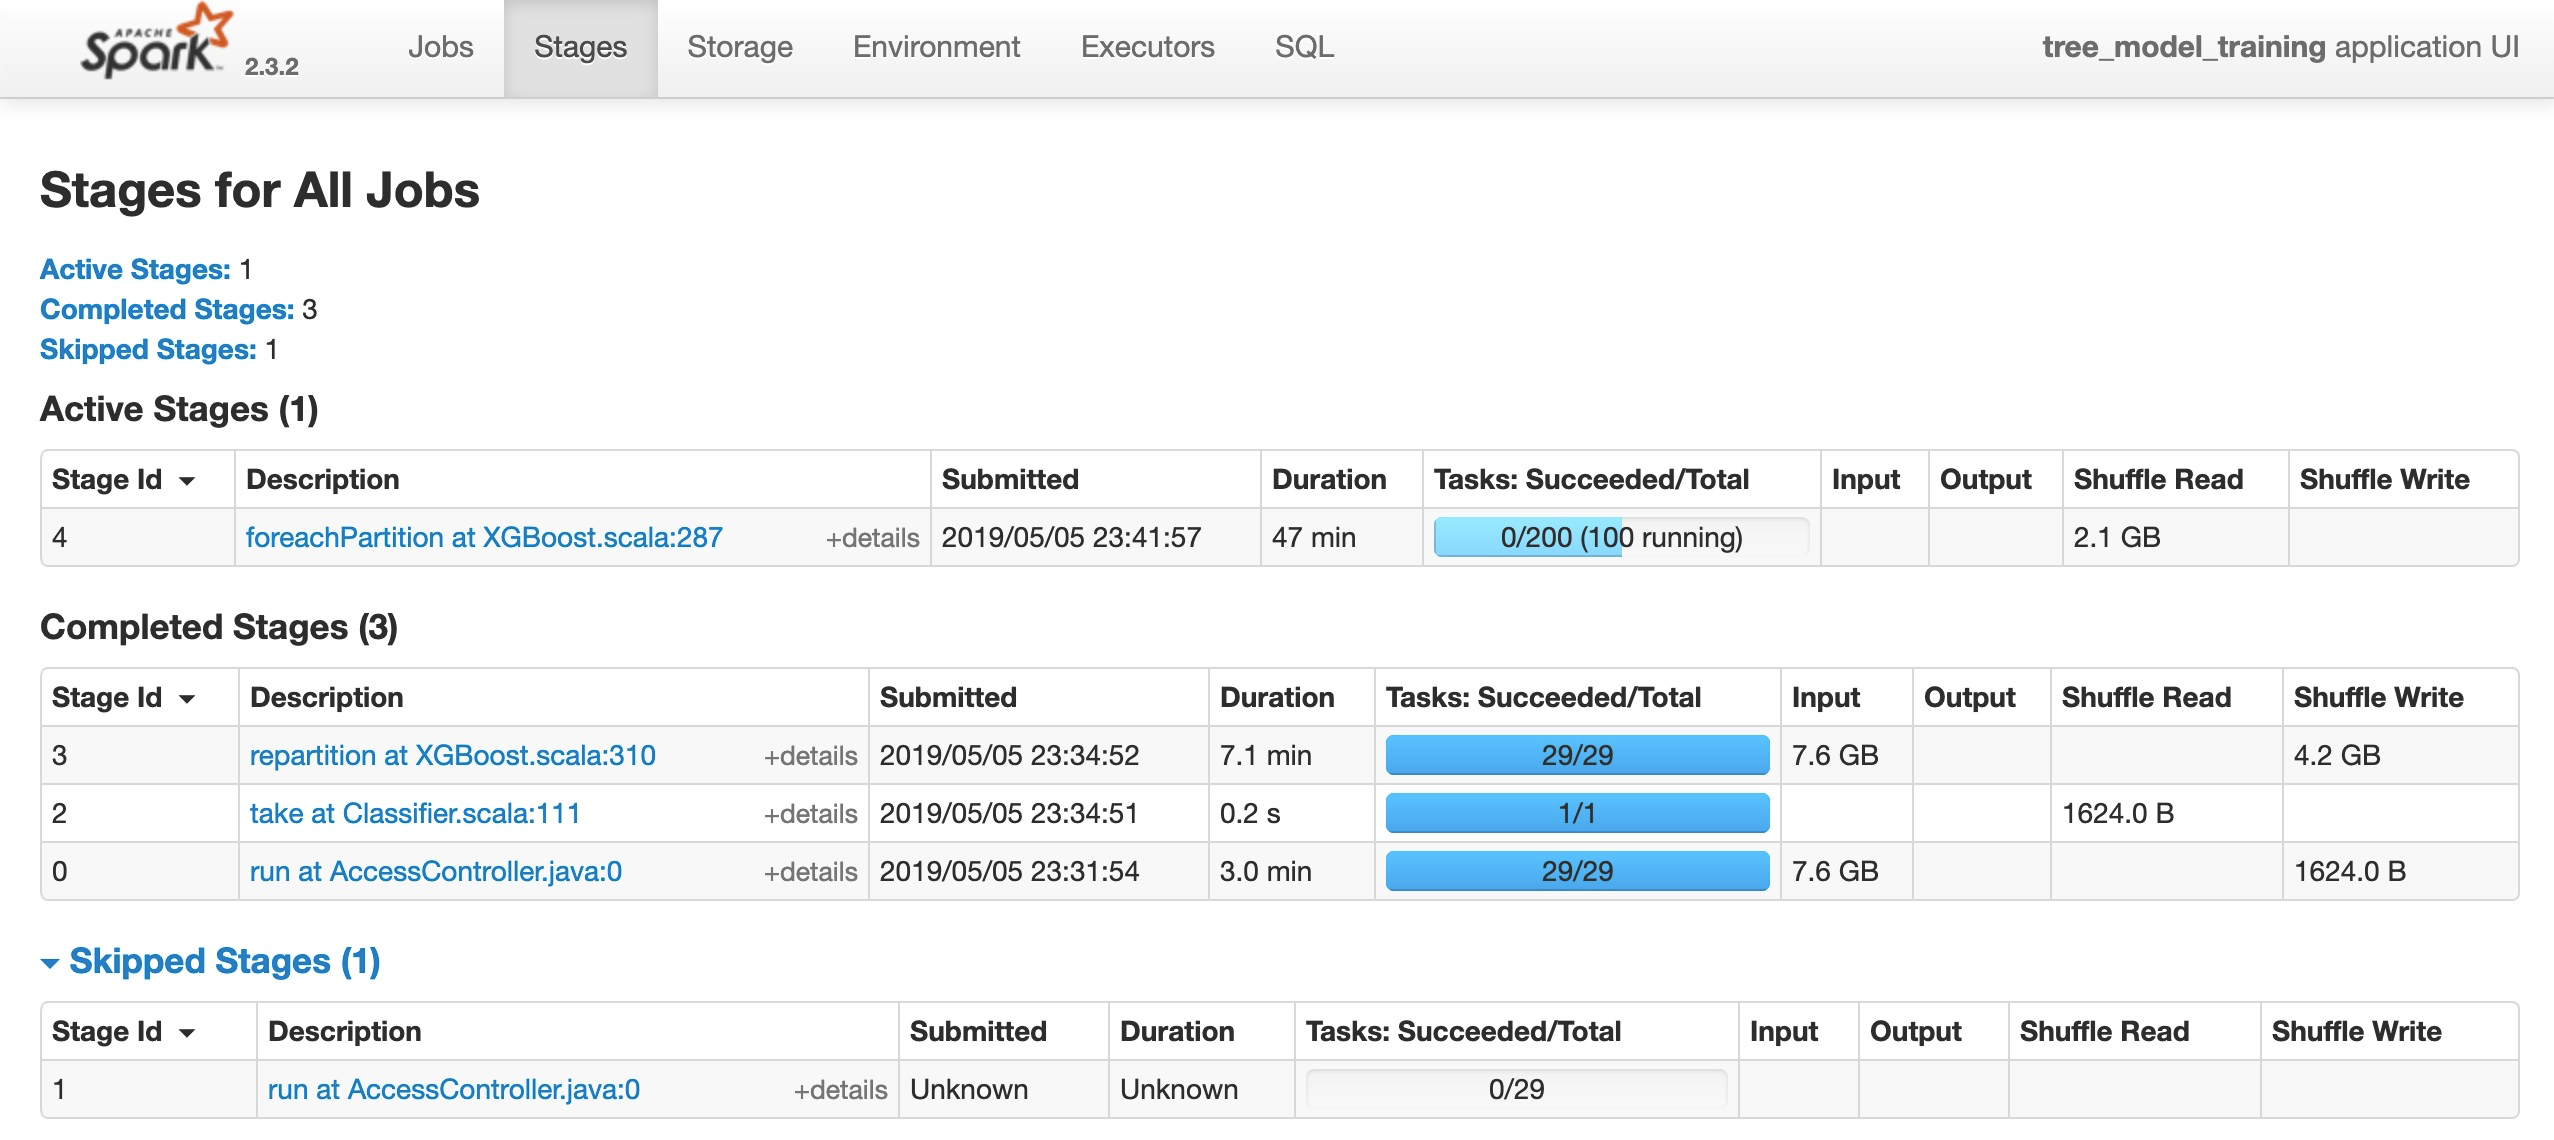Open the Environment page
This screenshot has width=2554, height=1140.
click(934, 46)
